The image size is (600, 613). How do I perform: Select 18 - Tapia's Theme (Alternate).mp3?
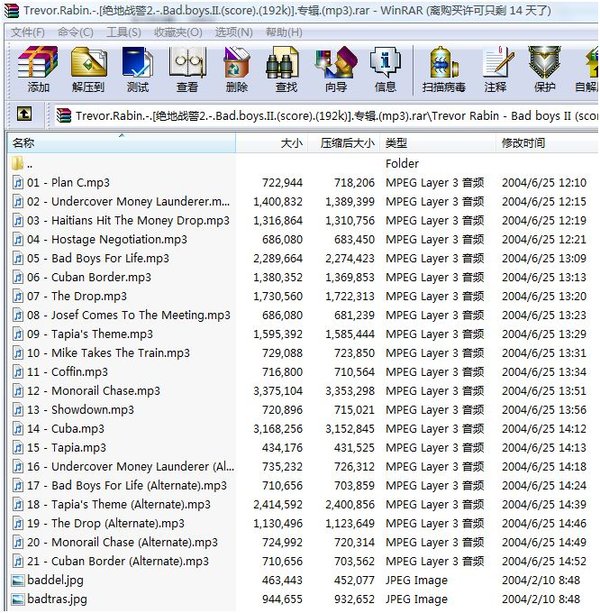pos(119,504)
